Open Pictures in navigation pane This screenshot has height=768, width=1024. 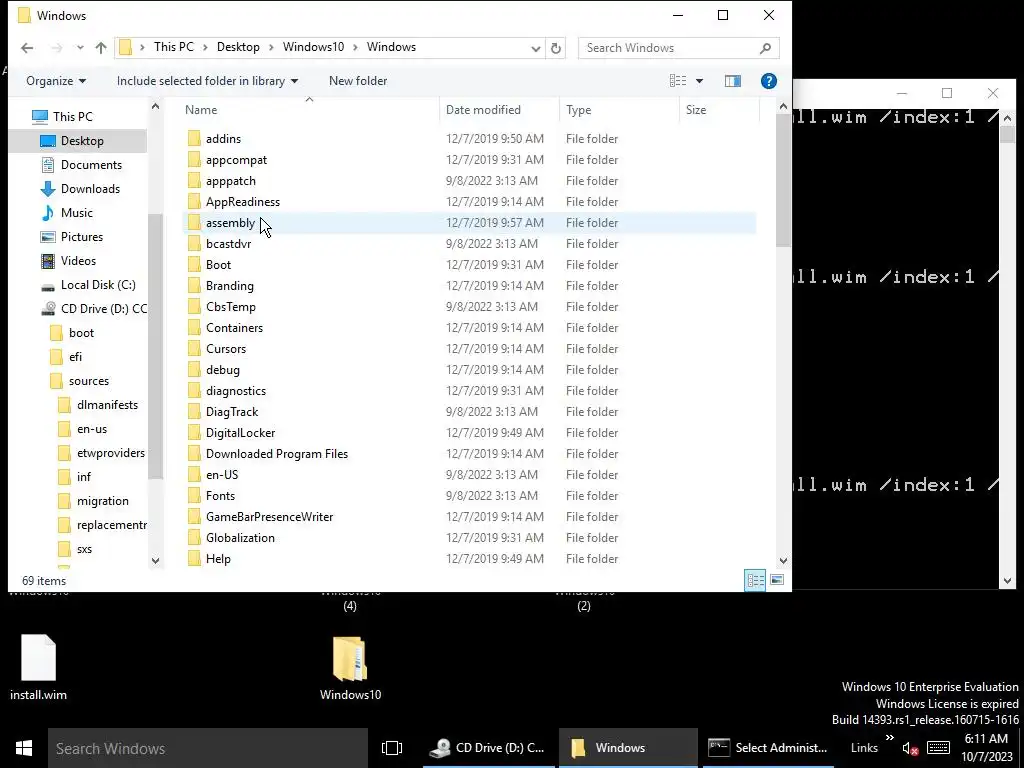[x=82, y=237]
